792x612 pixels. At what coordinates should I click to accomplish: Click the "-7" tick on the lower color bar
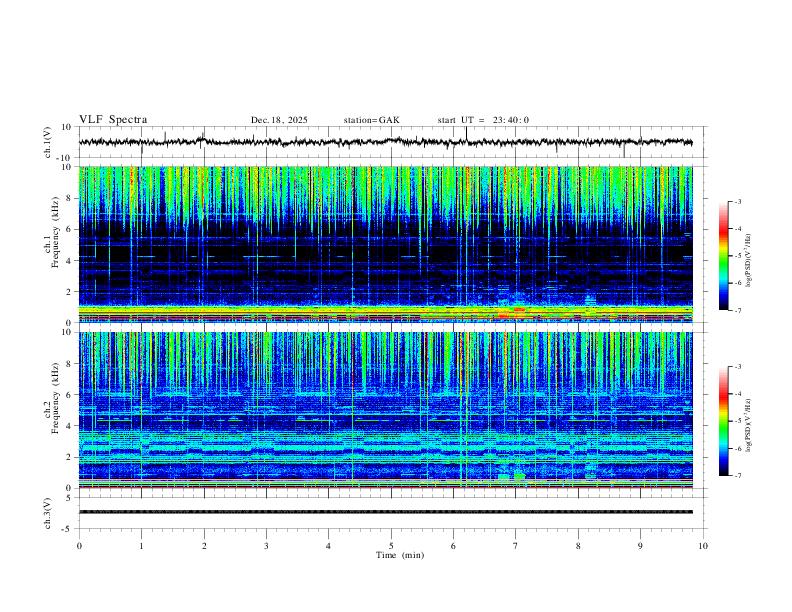point(737,476)
